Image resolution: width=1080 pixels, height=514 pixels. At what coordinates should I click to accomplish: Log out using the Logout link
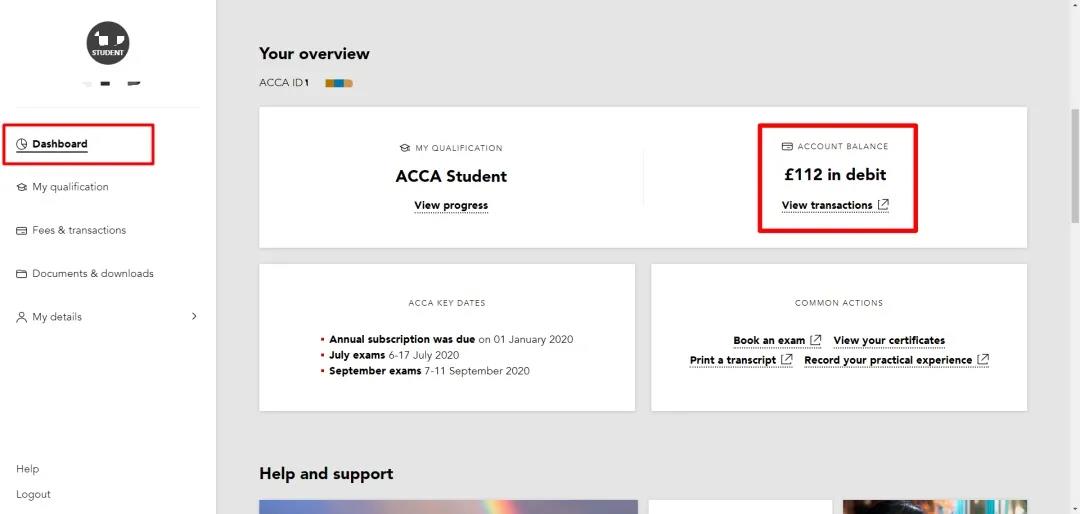(x=33, y=494)
